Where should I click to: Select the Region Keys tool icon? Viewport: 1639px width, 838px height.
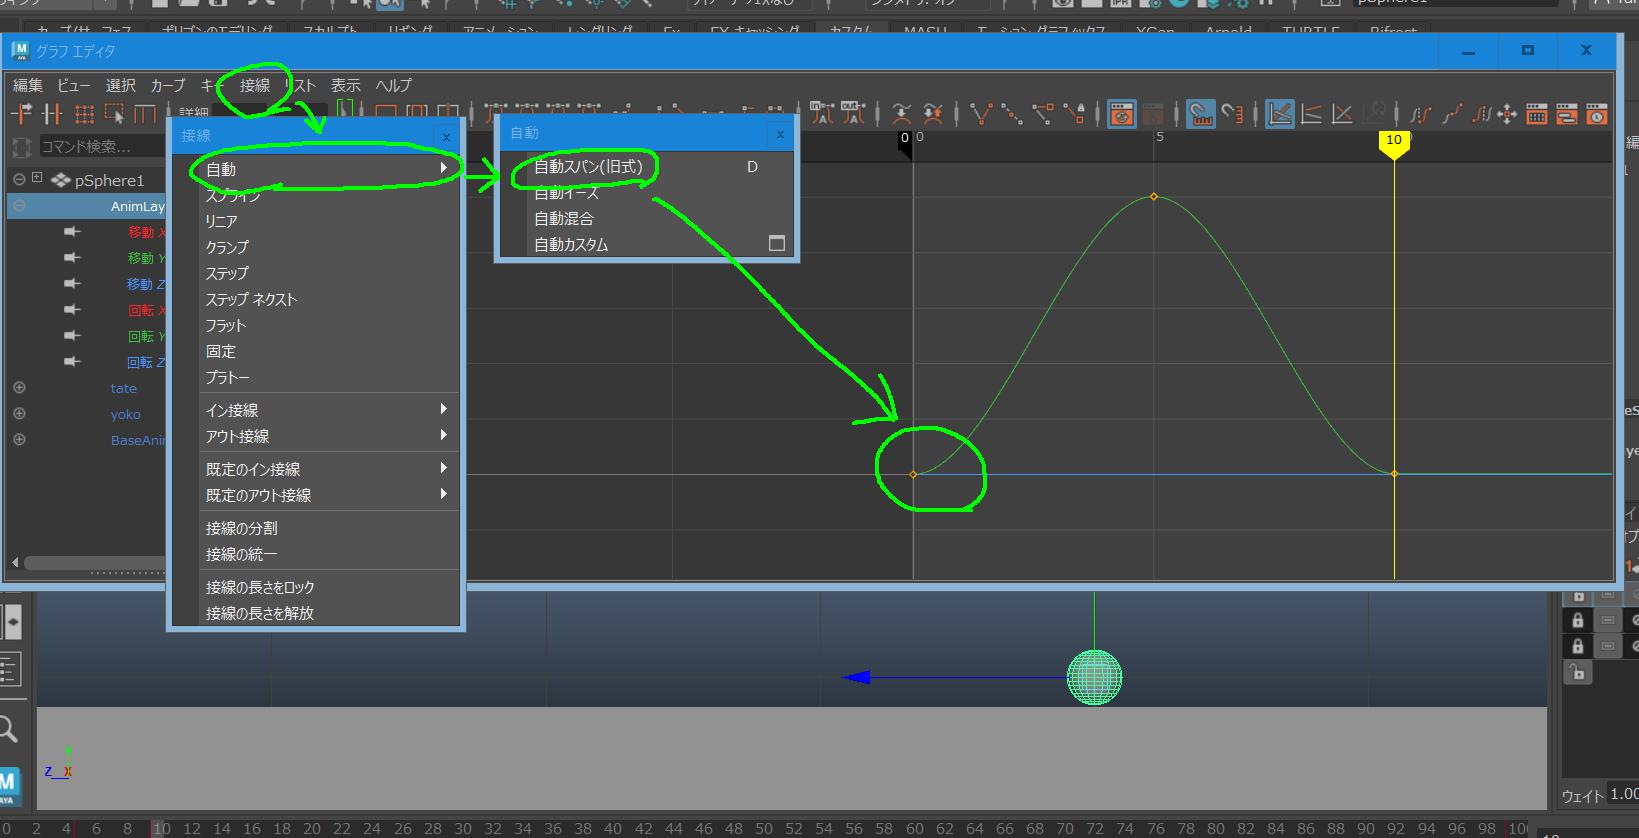(x=114, y=113)
